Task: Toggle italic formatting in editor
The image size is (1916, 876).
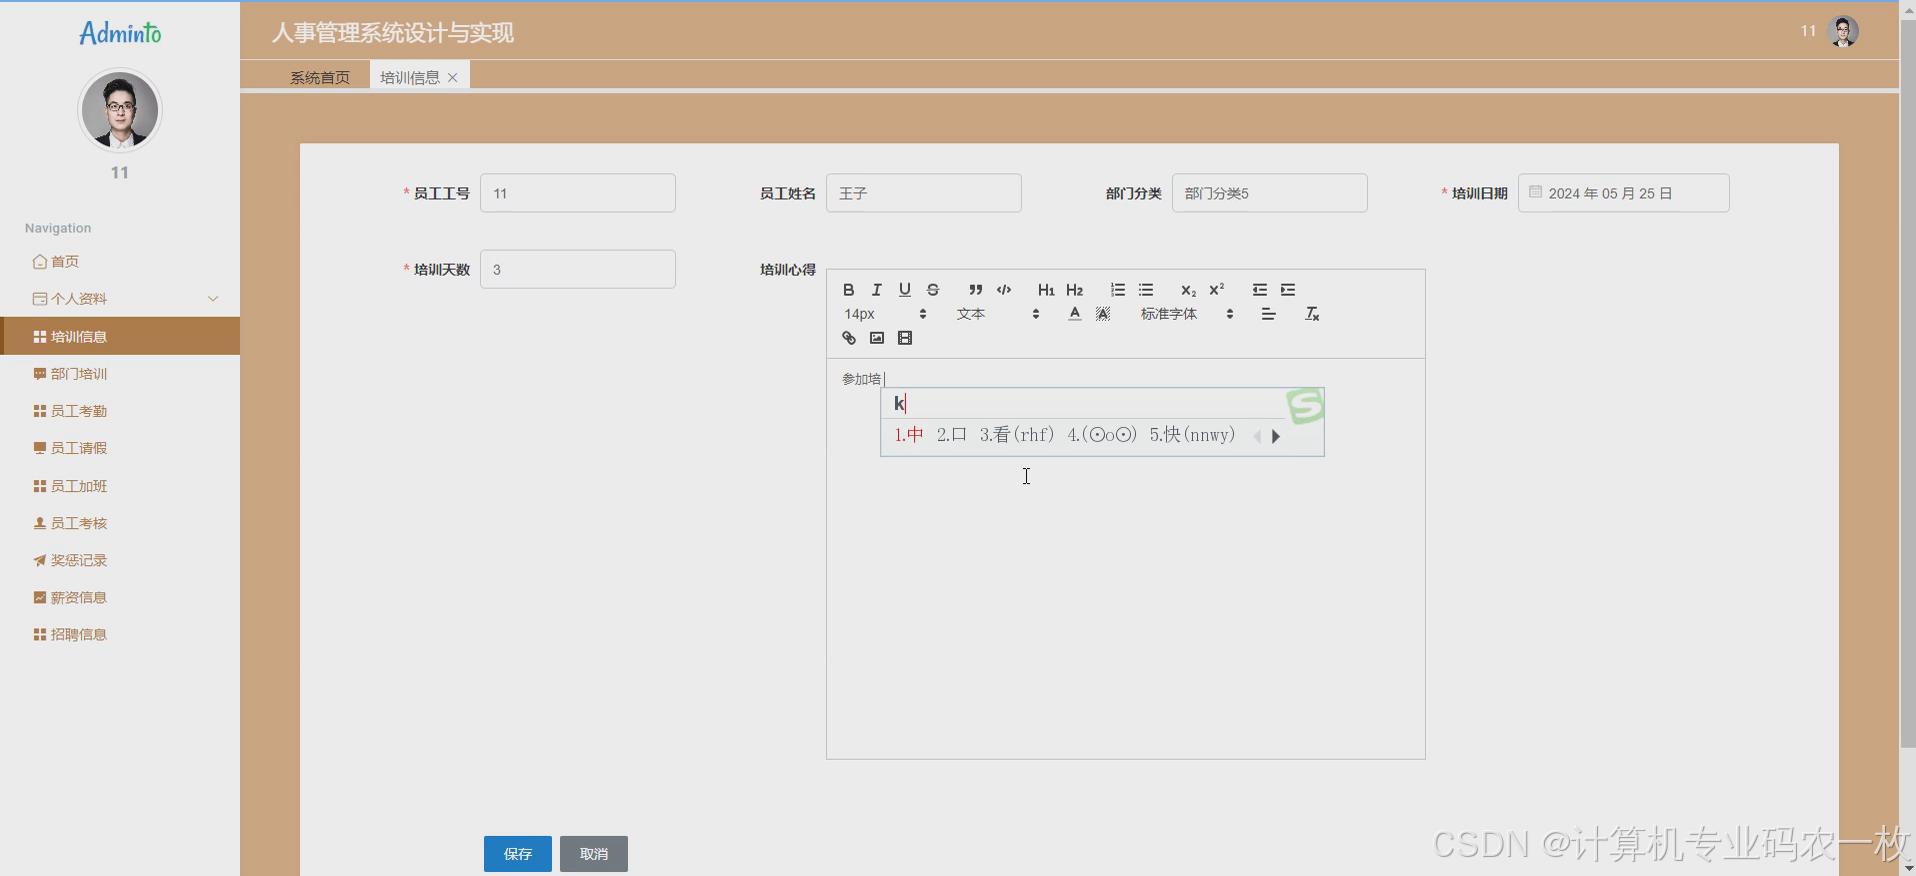Action: 876,290
